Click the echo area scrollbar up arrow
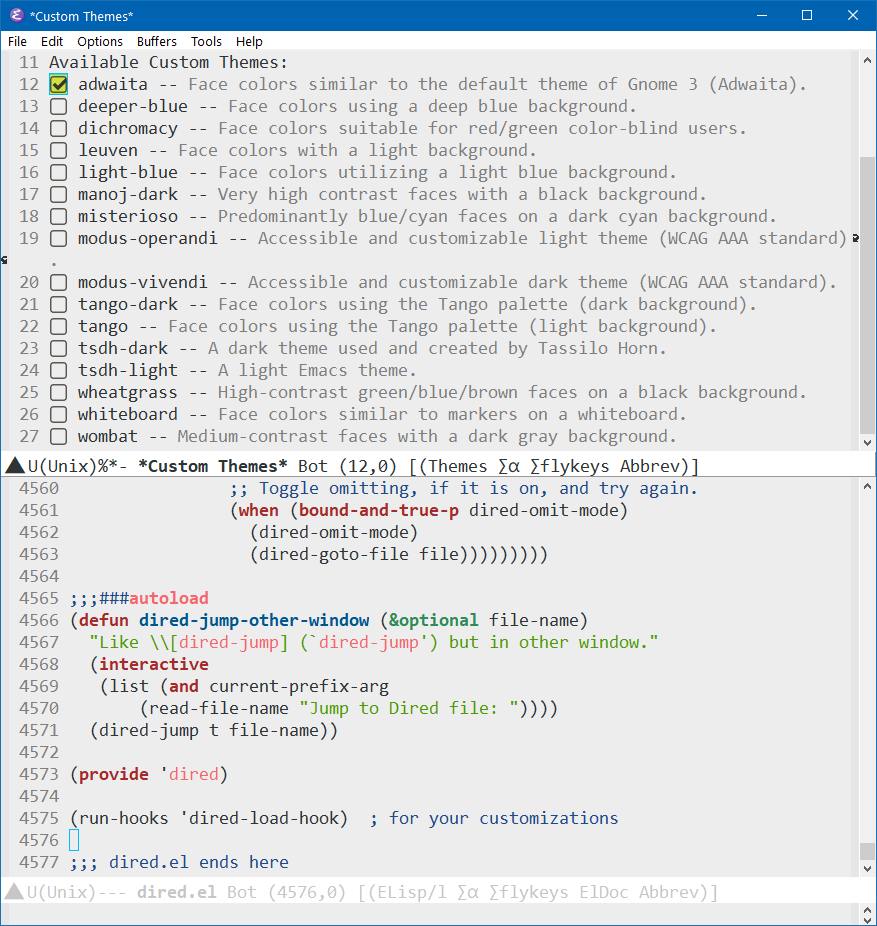877x926 pixels. click(x=867, y=910)
